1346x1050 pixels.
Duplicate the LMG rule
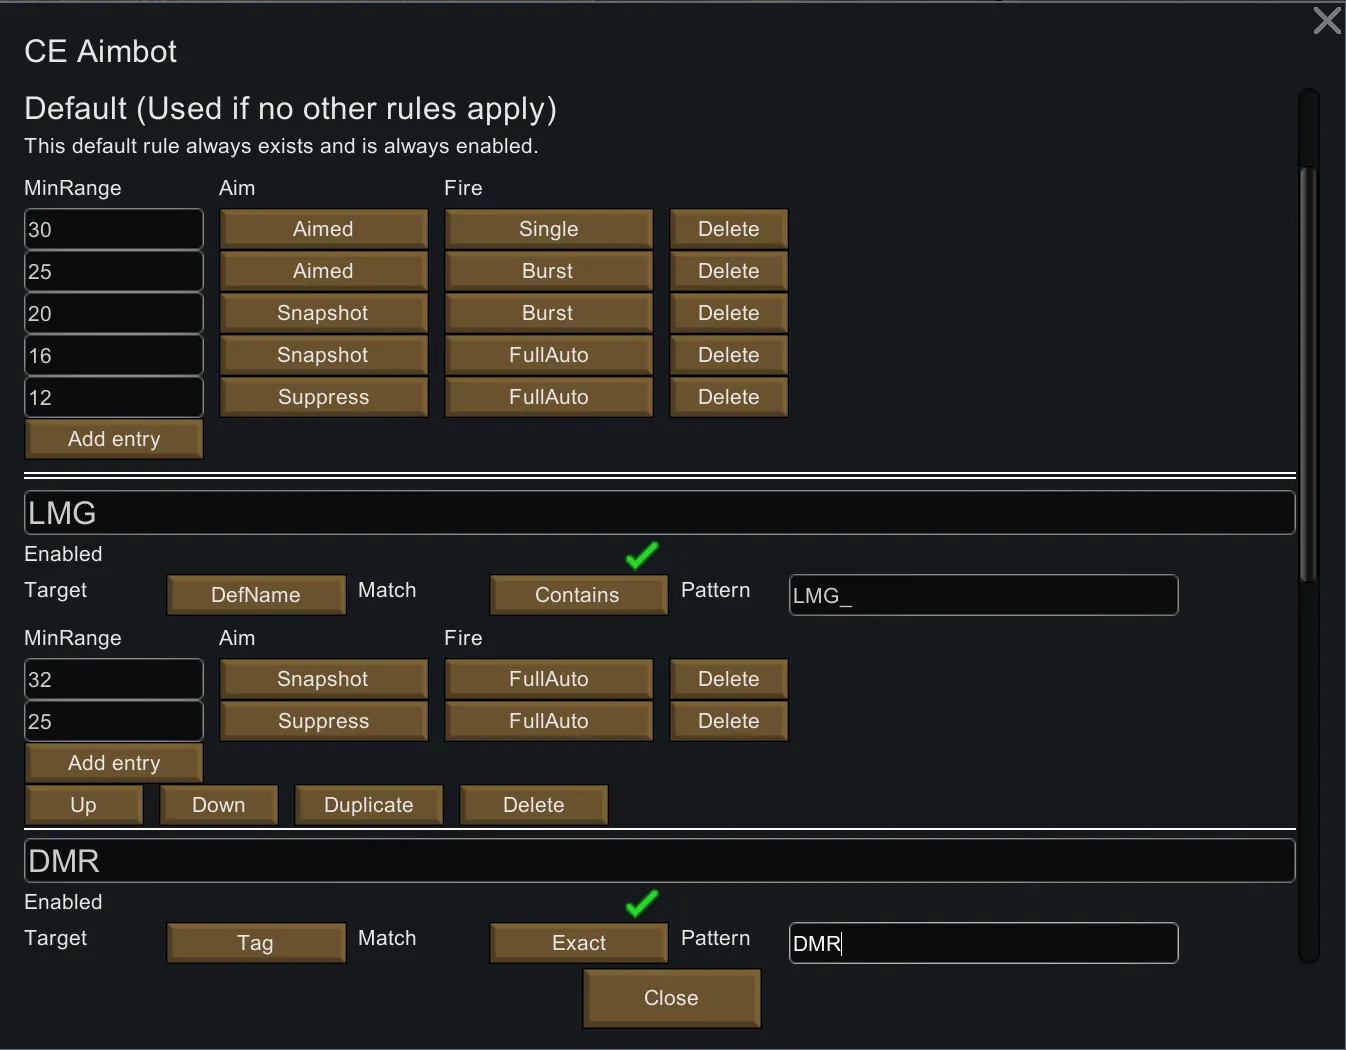tap(368, 805)
